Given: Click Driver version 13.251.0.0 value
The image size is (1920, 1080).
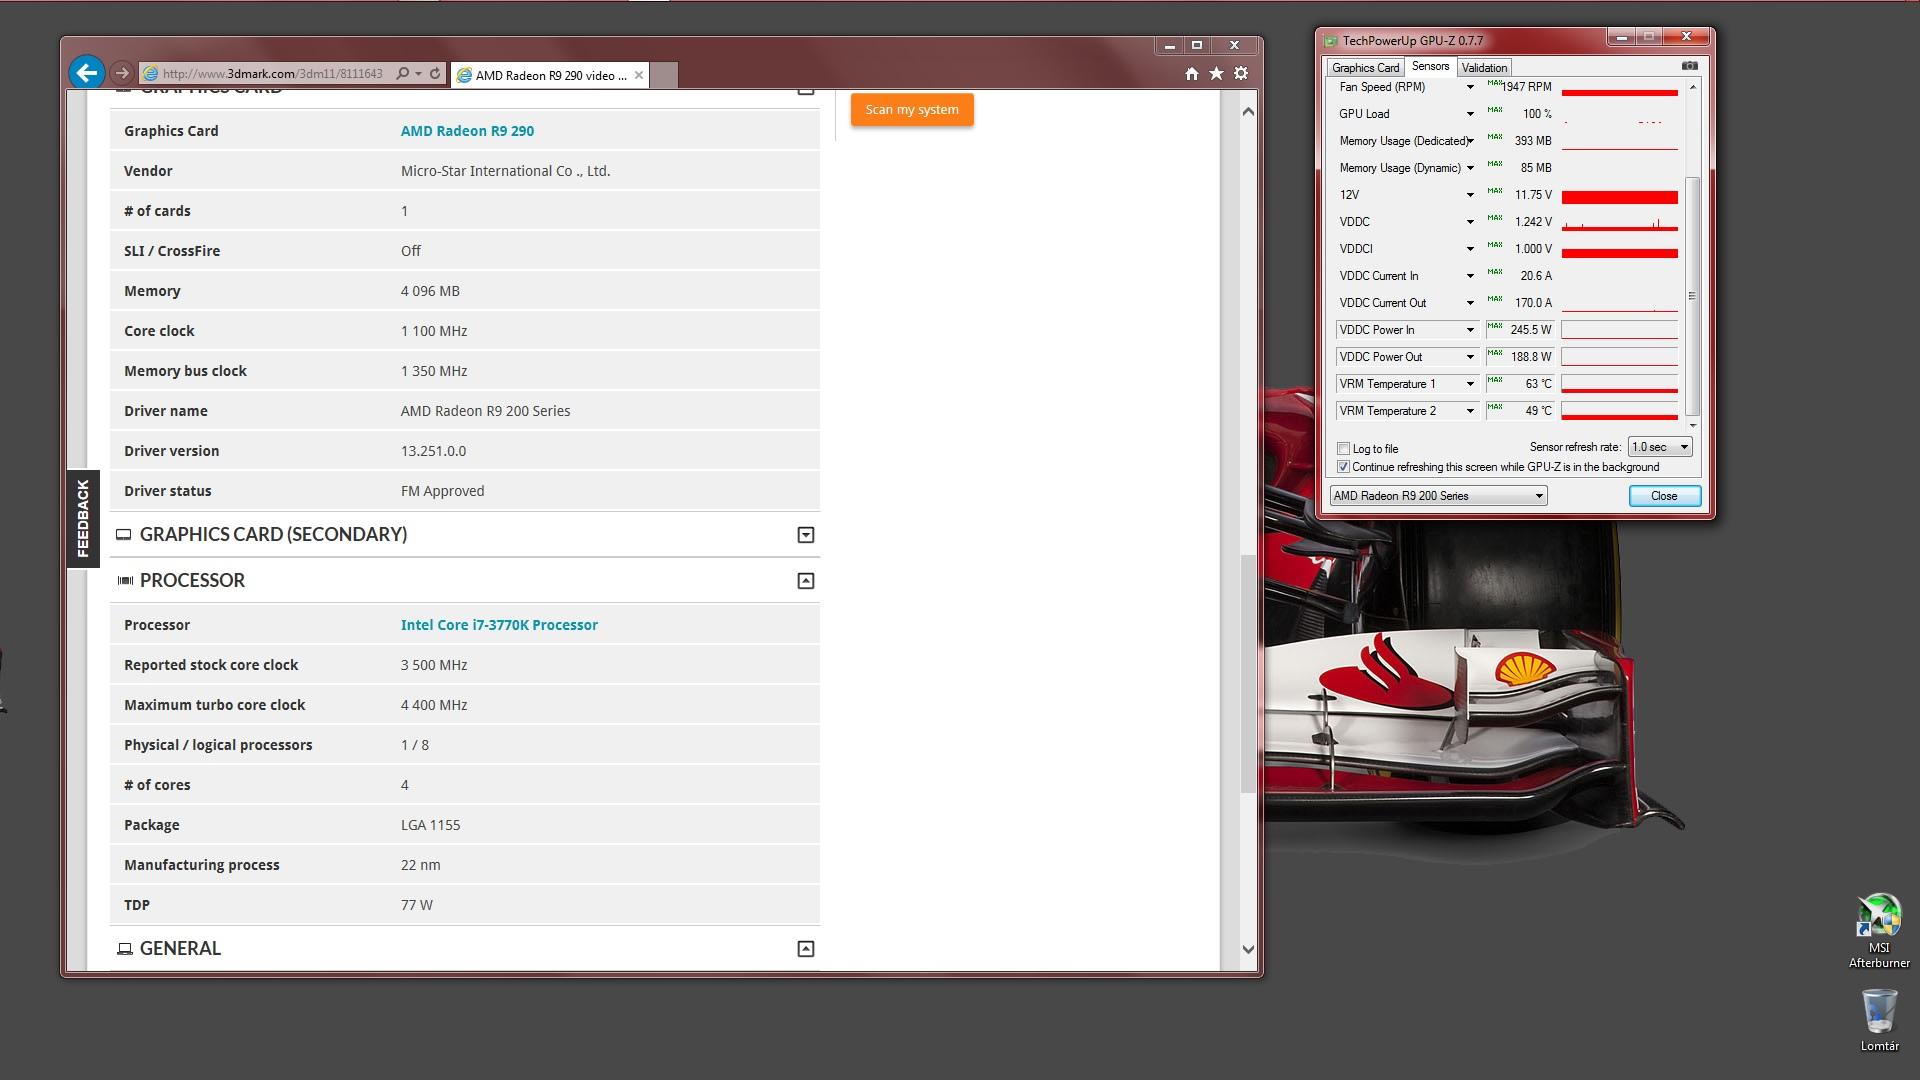Looking at the screenshot, I should click(x=433, y=451).
